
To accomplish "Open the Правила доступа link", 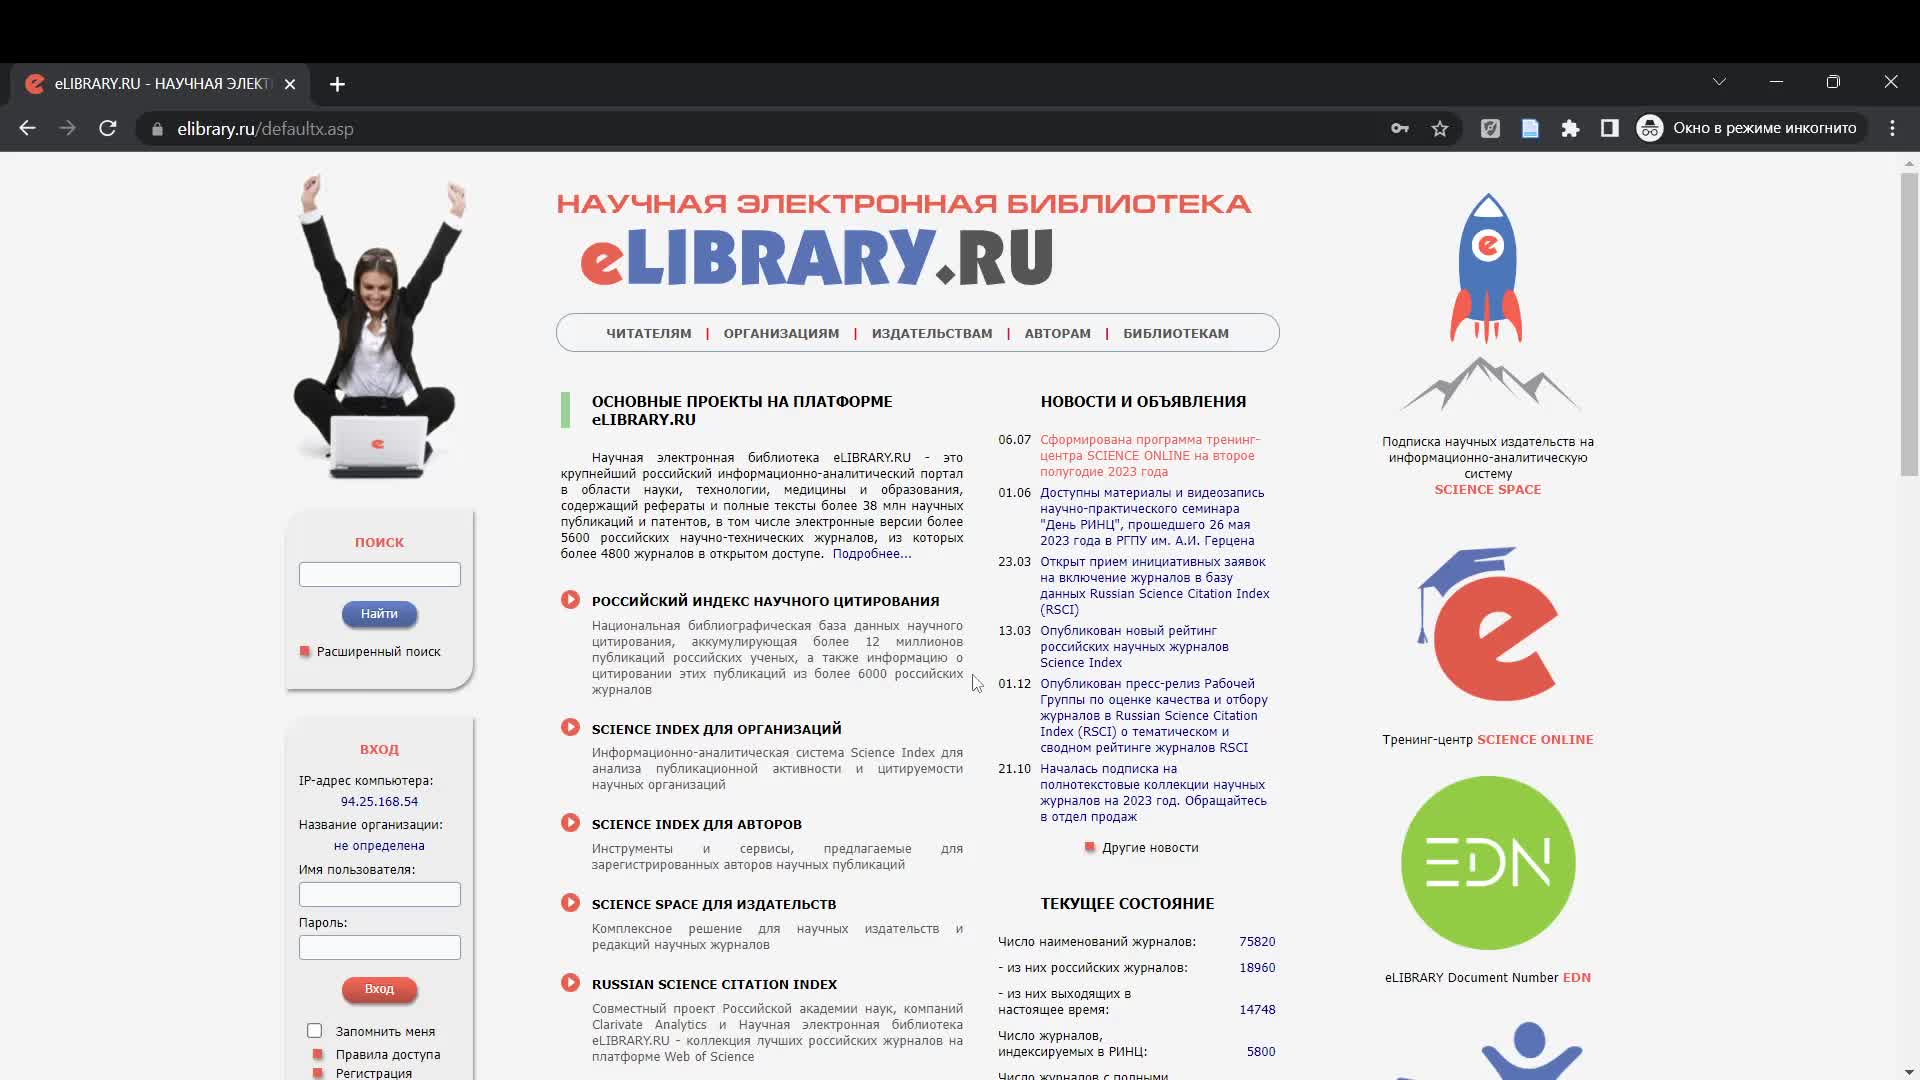I will click(x=388, y=1055).
